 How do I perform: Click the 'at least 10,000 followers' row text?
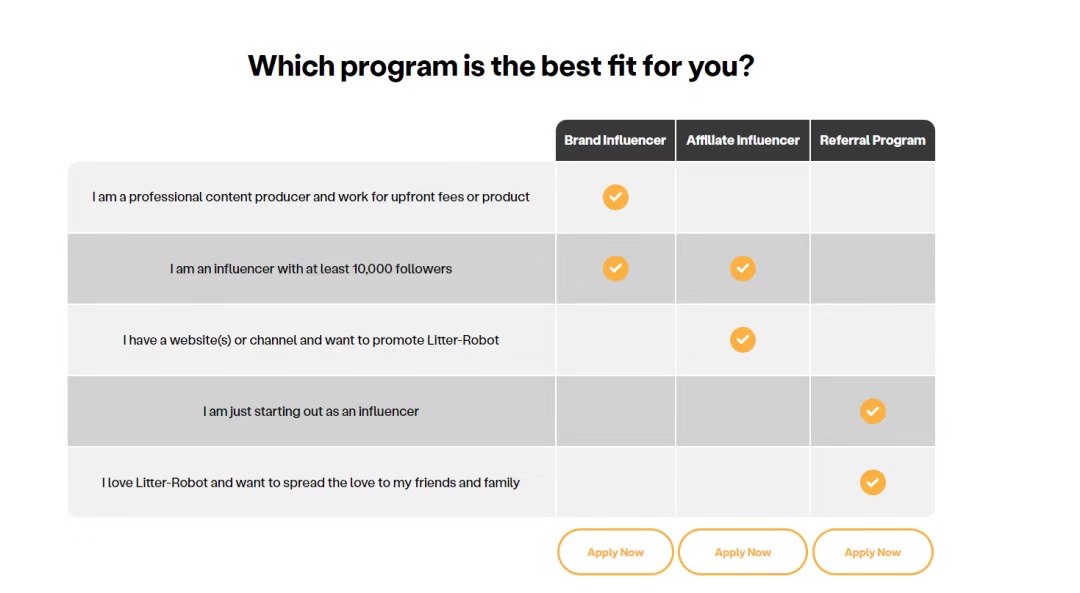[x=311, y=269]
